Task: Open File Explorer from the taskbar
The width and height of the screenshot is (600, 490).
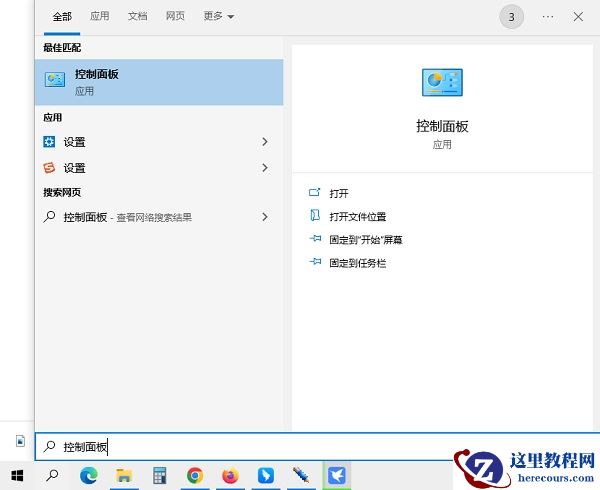Action: click(x=124, y=475)
